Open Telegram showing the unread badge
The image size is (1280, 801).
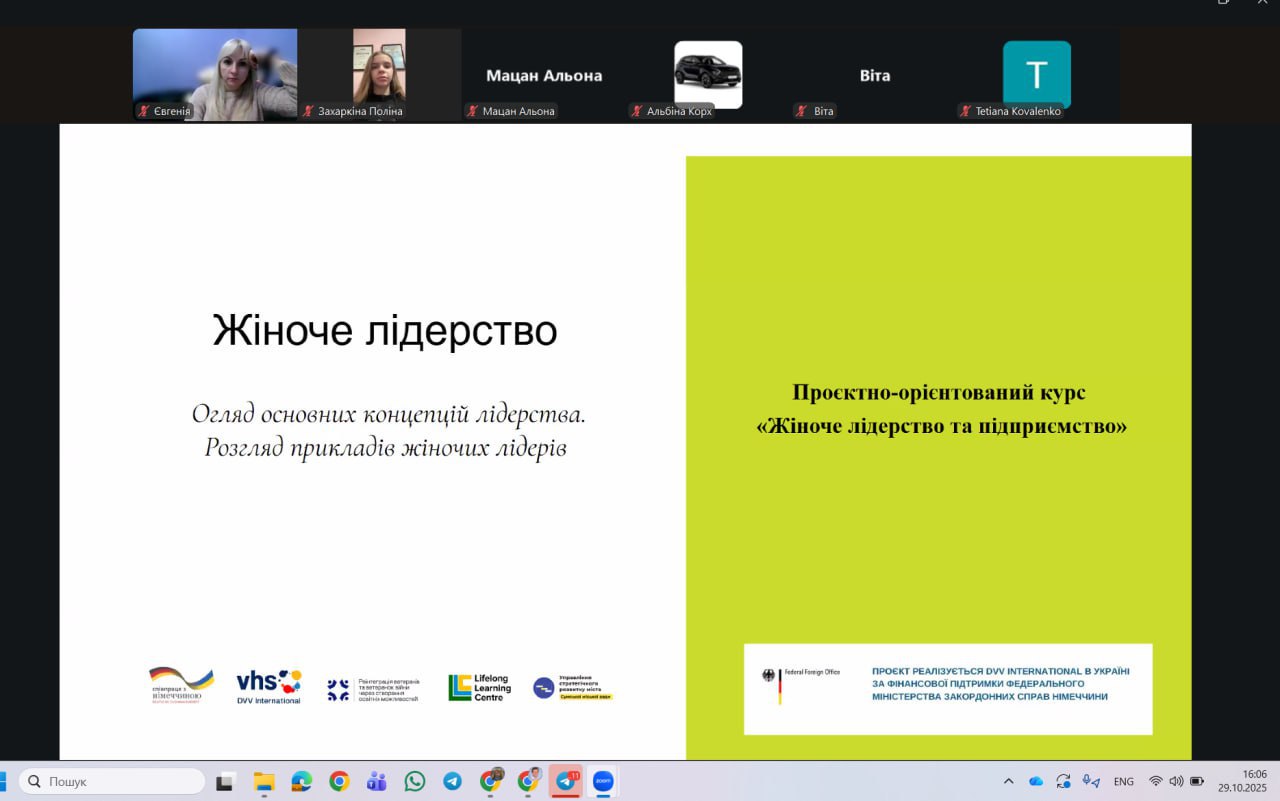click(x=566, y=782)
